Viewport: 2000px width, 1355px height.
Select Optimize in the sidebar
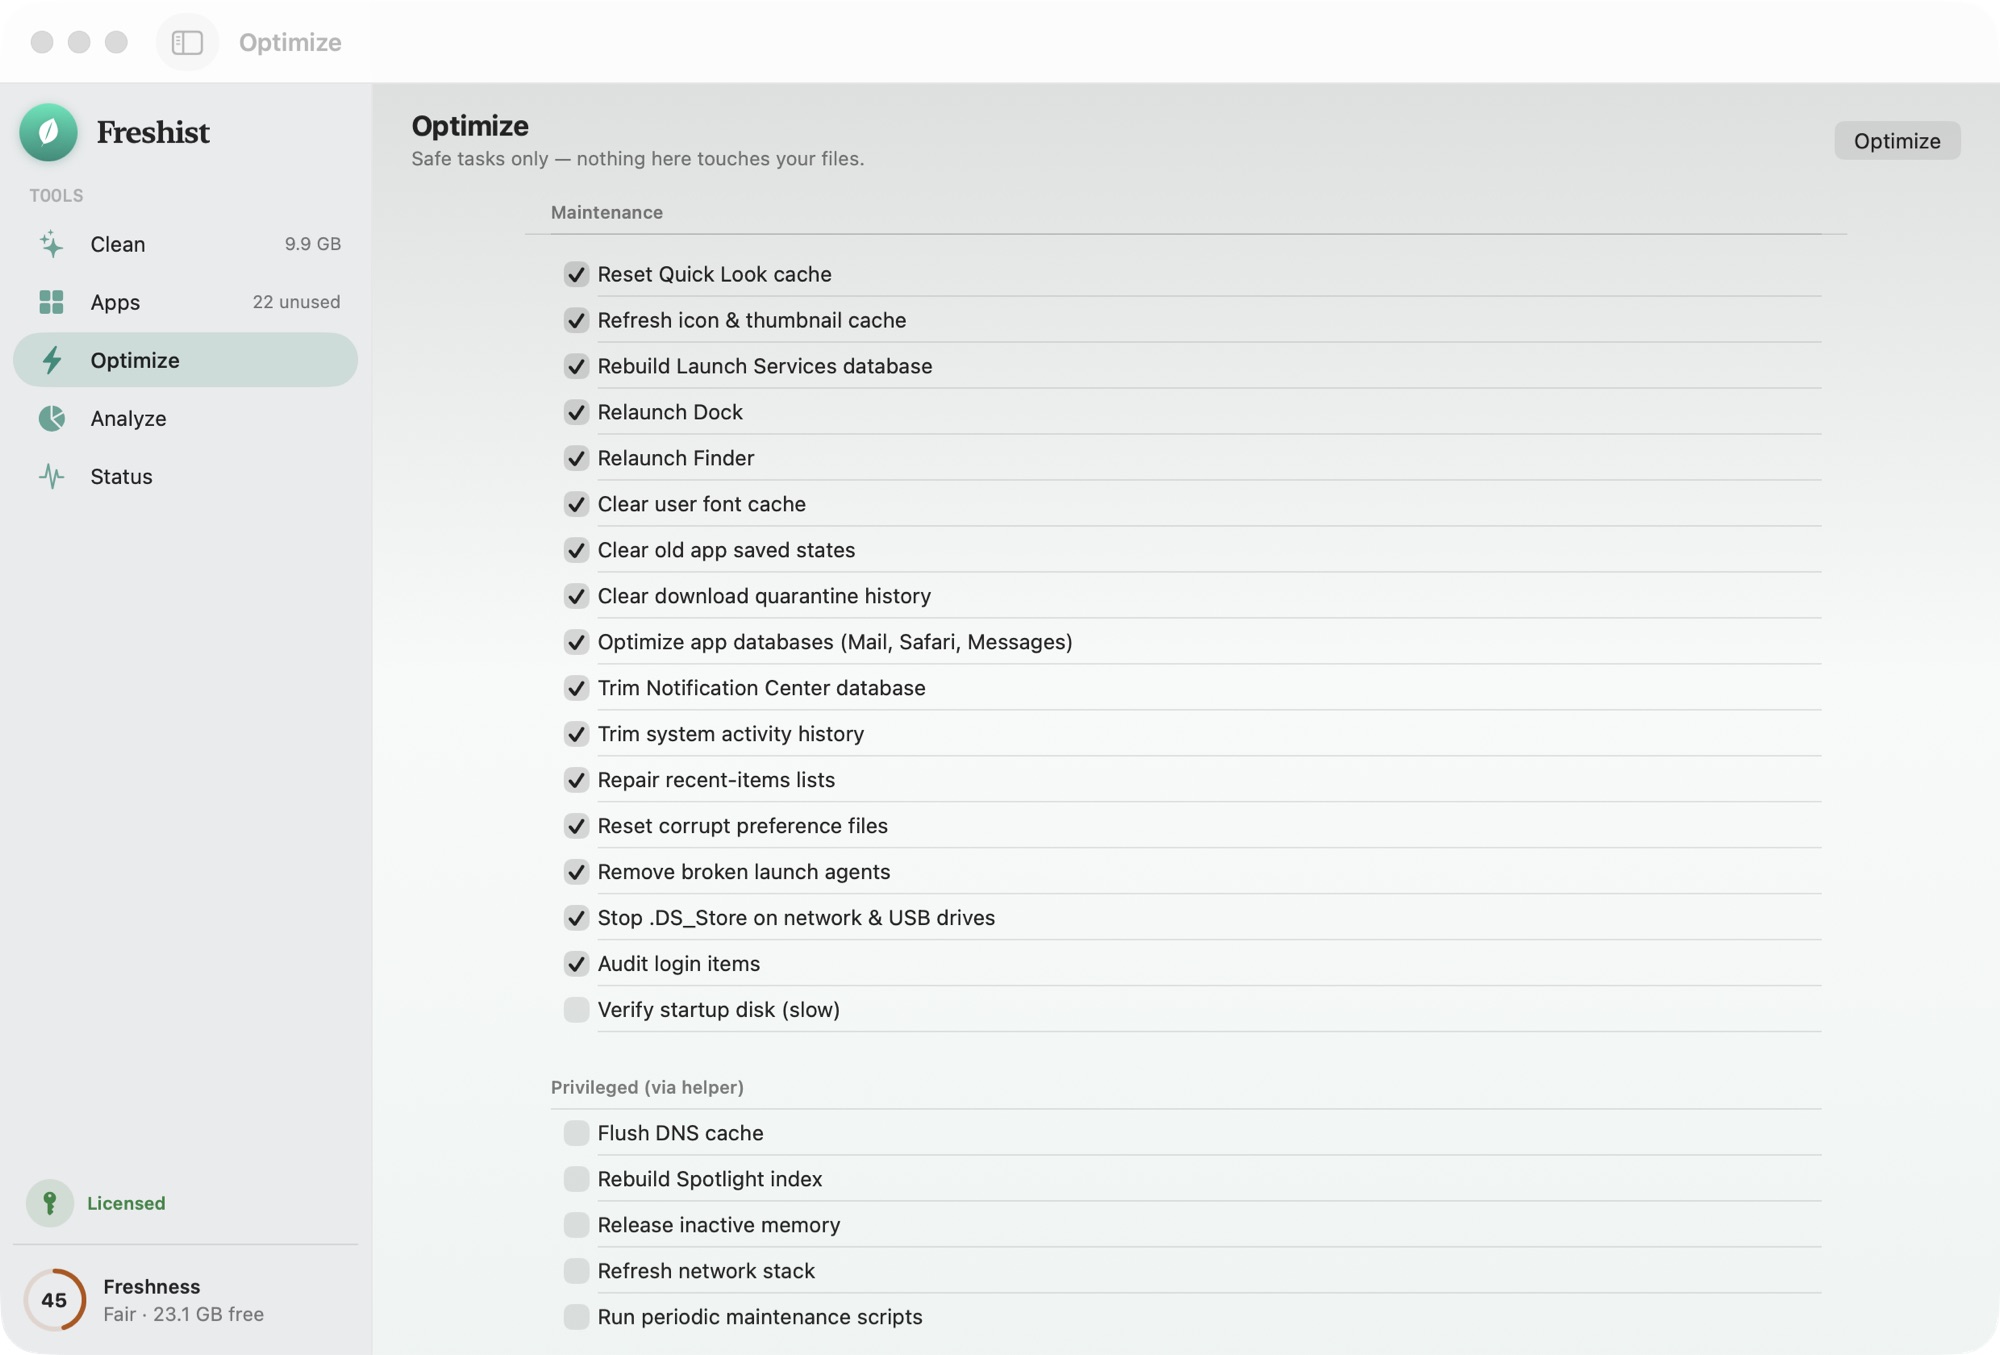click(x=185, y=360)
